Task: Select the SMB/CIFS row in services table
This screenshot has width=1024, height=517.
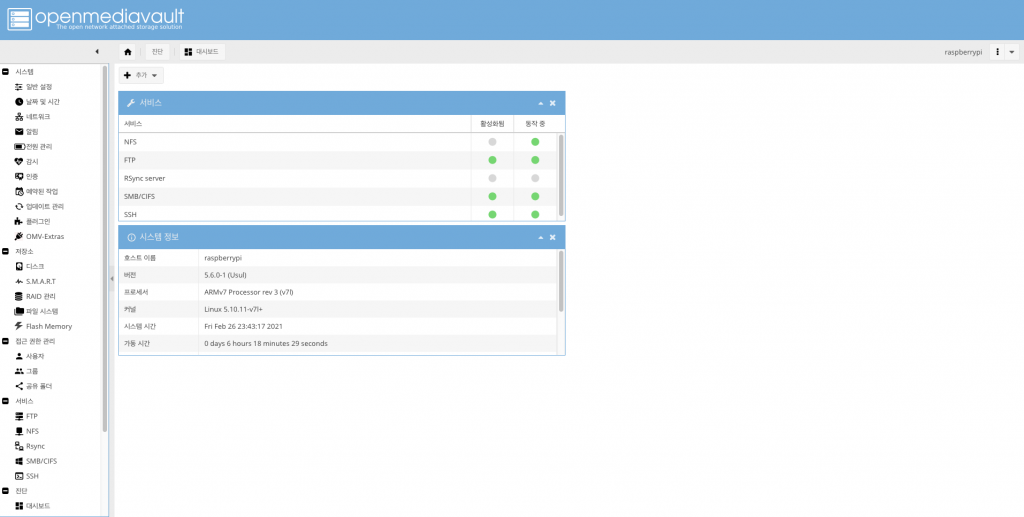Action: pyautogui.click(x=338, y=196)
